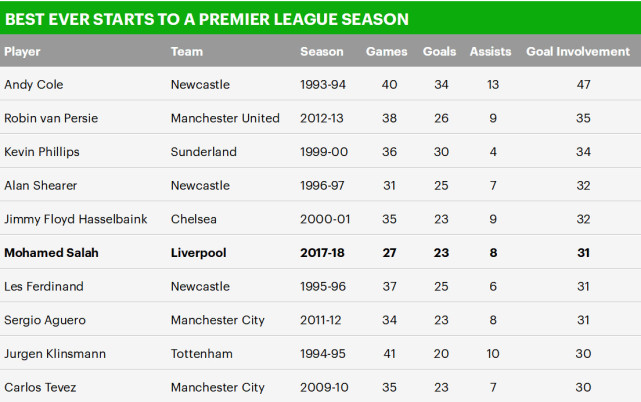Click the Games column header

tap(386, 52)
